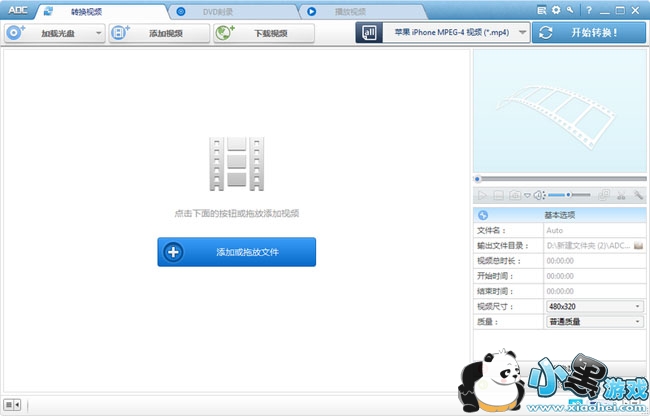650x416 pixels.
Task: Open the 视频尺寸 480x320 dropdown
Action: pos(594,307)
